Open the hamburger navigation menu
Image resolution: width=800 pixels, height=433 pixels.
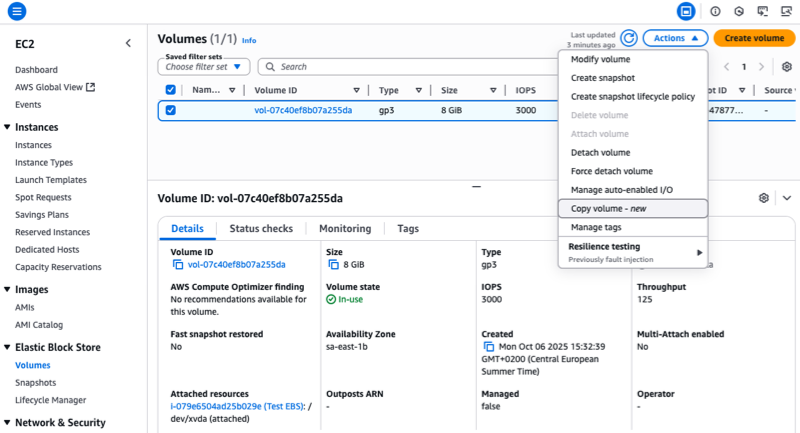[17, 11]
